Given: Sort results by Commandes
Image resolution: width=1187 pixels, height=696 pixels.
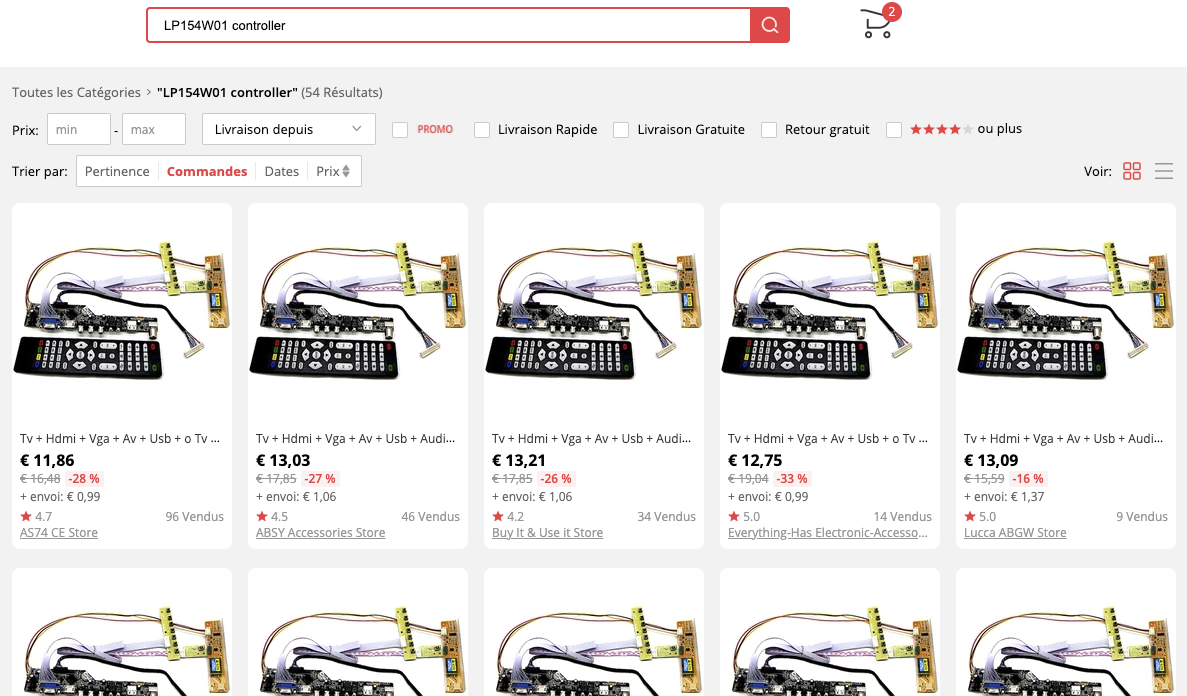Looking at the screenshot, I should pos(207,171).
